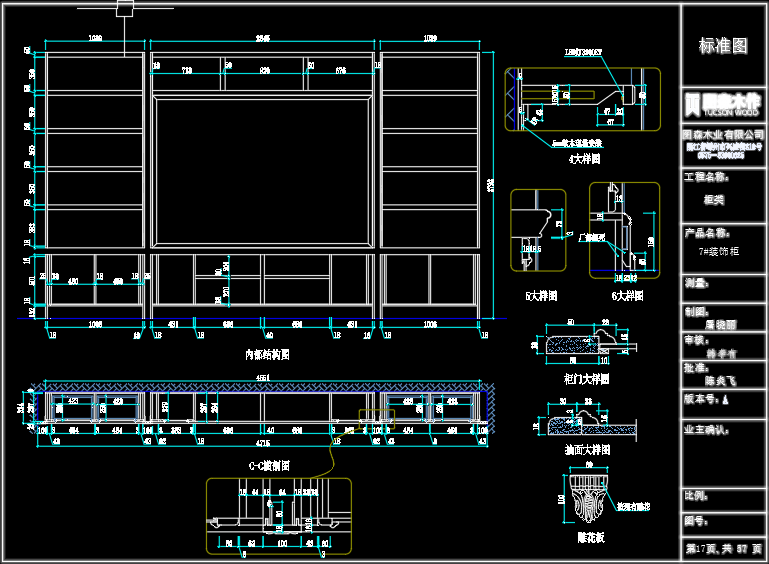Select the C-C剖视图 caption text
Viewport: 769px width, 564px height.
coord(269,466)
